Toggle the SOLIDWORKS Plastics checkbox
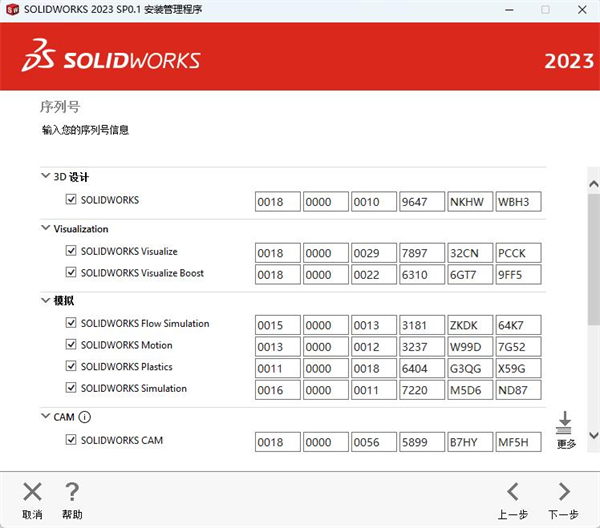The width and height of the screenshot is (600, 528). point(71,367)
